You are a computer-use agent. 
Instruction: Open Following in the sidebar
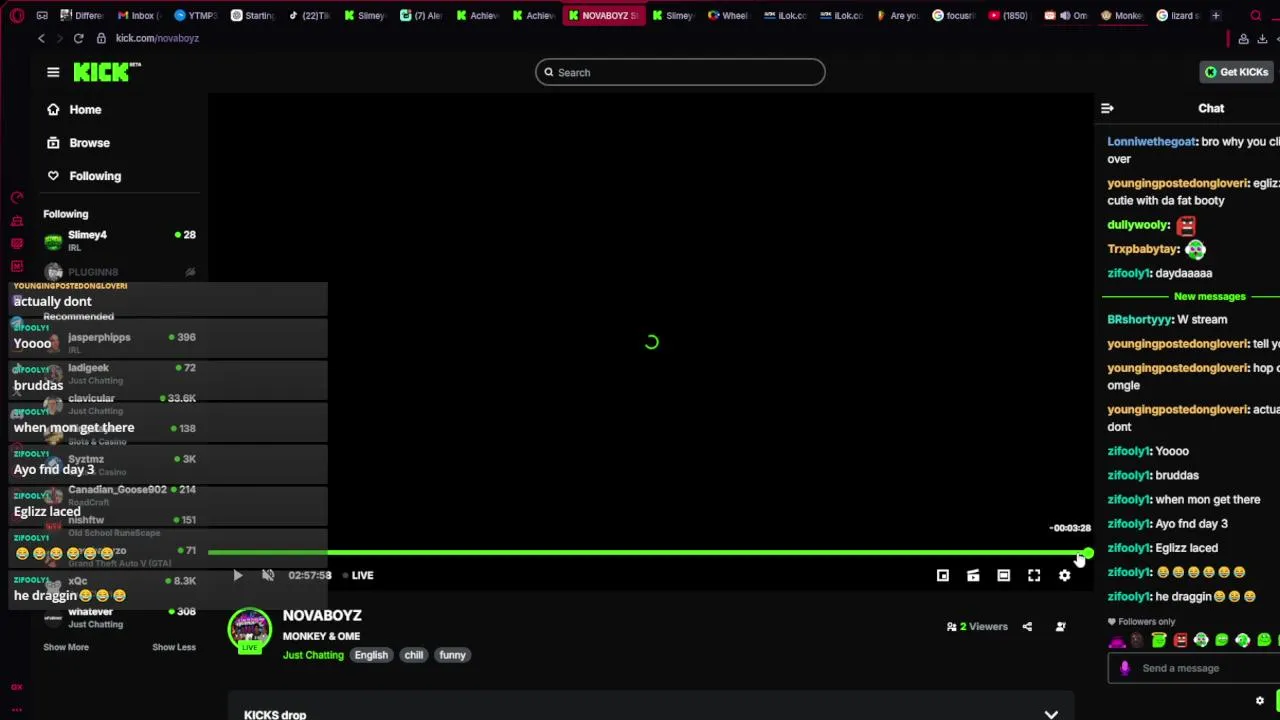pos(84,176)
